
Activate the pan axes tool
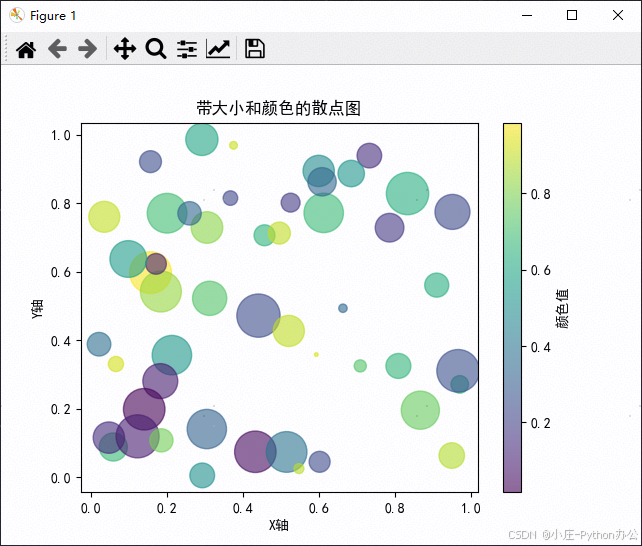(x=124, y=49)
